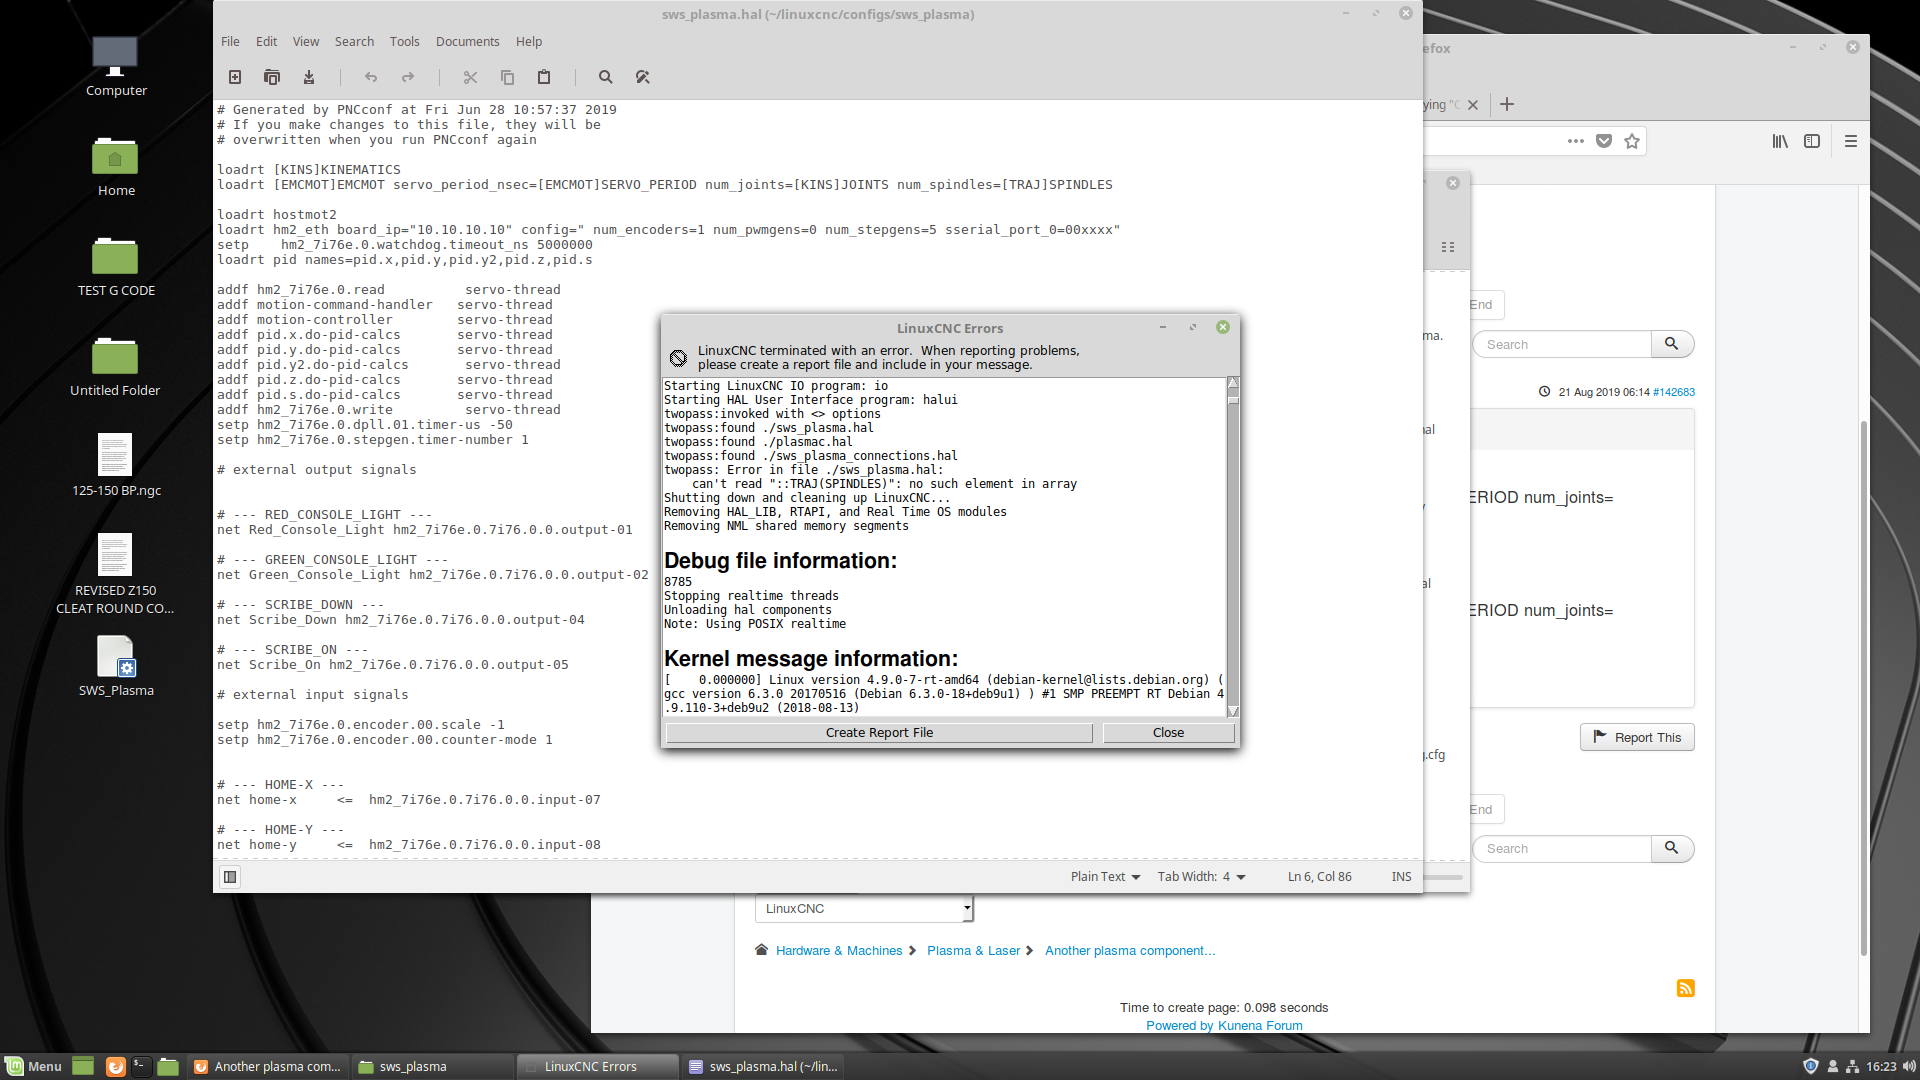Click the Redo arrow in the editor toolbar

(408, 77)
